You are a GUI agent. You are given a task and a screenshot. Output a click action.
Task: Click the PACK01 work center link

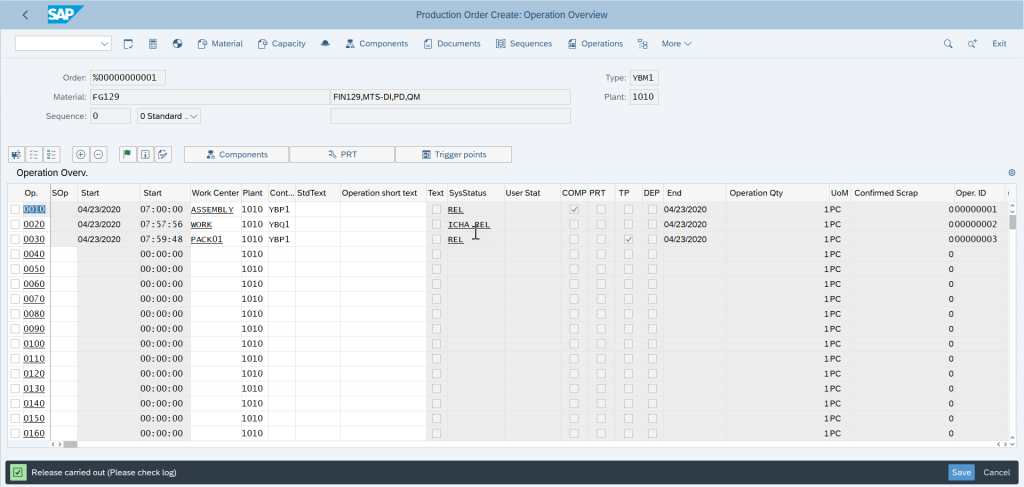pyautogui.click(x=207, y=240)
